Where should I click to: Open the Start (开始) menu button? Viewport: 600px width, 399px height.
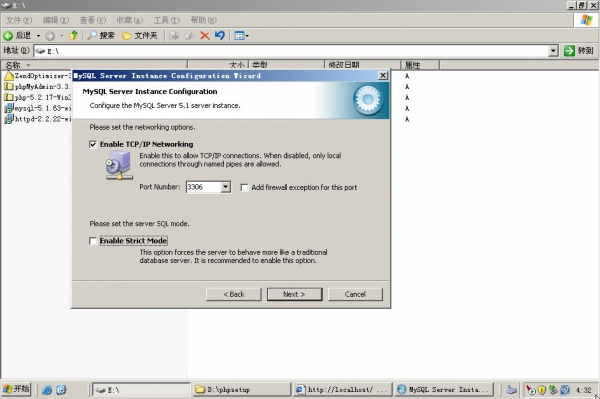(16, 389)
